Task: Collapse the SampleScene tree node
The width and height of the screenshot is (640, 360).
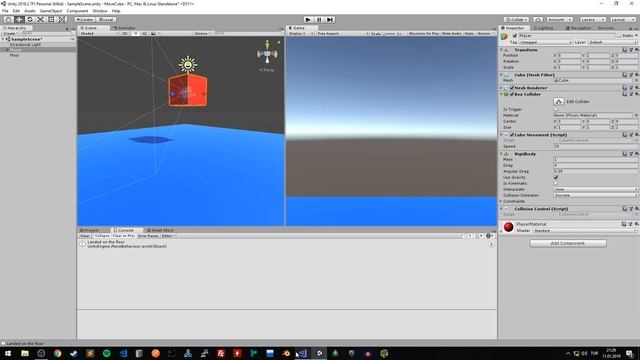Action: 3,39
